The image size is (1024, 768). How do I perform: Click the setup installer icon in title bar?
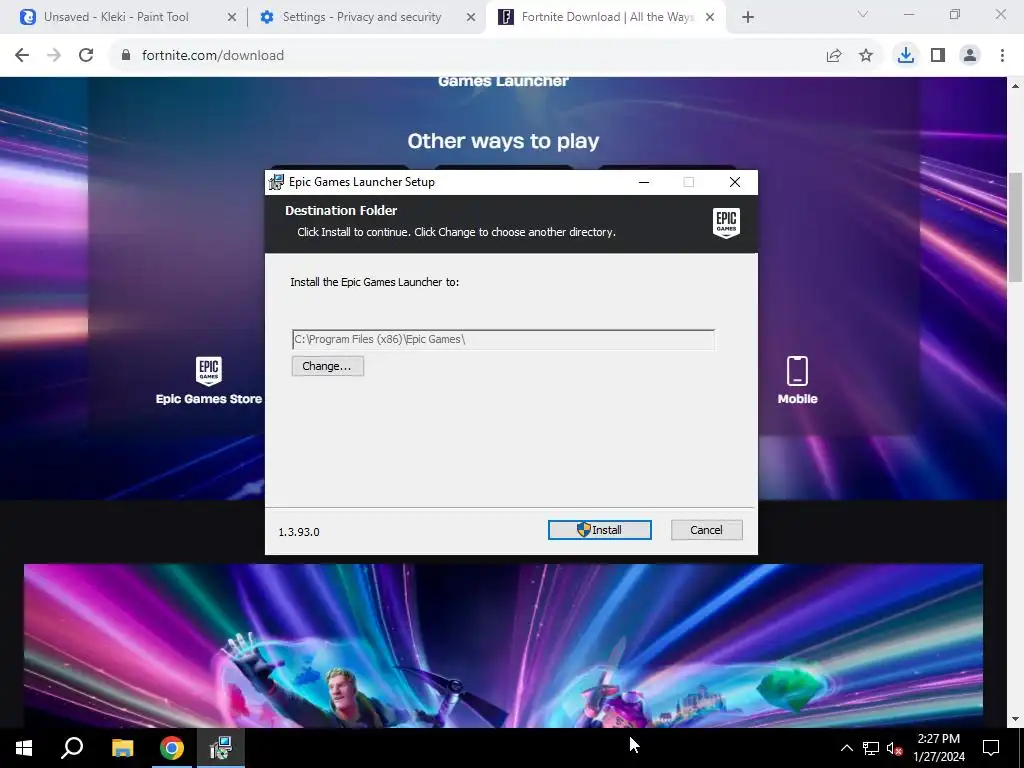tap(276, 182)
